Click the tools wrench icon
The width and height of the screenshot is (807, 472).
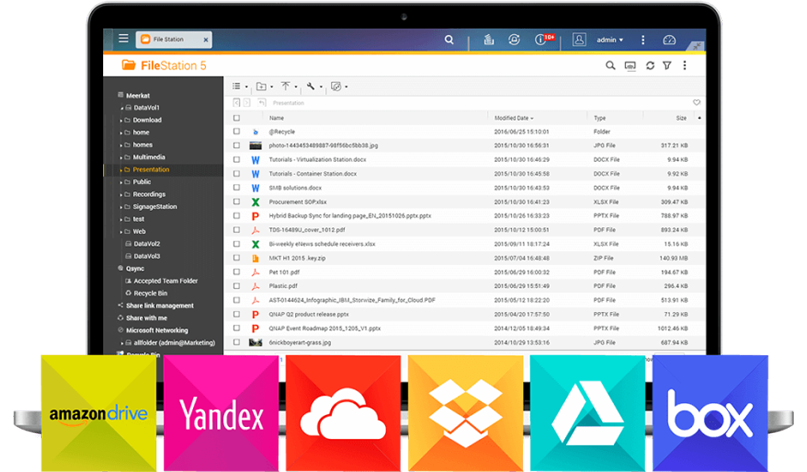tap(310, 86)
